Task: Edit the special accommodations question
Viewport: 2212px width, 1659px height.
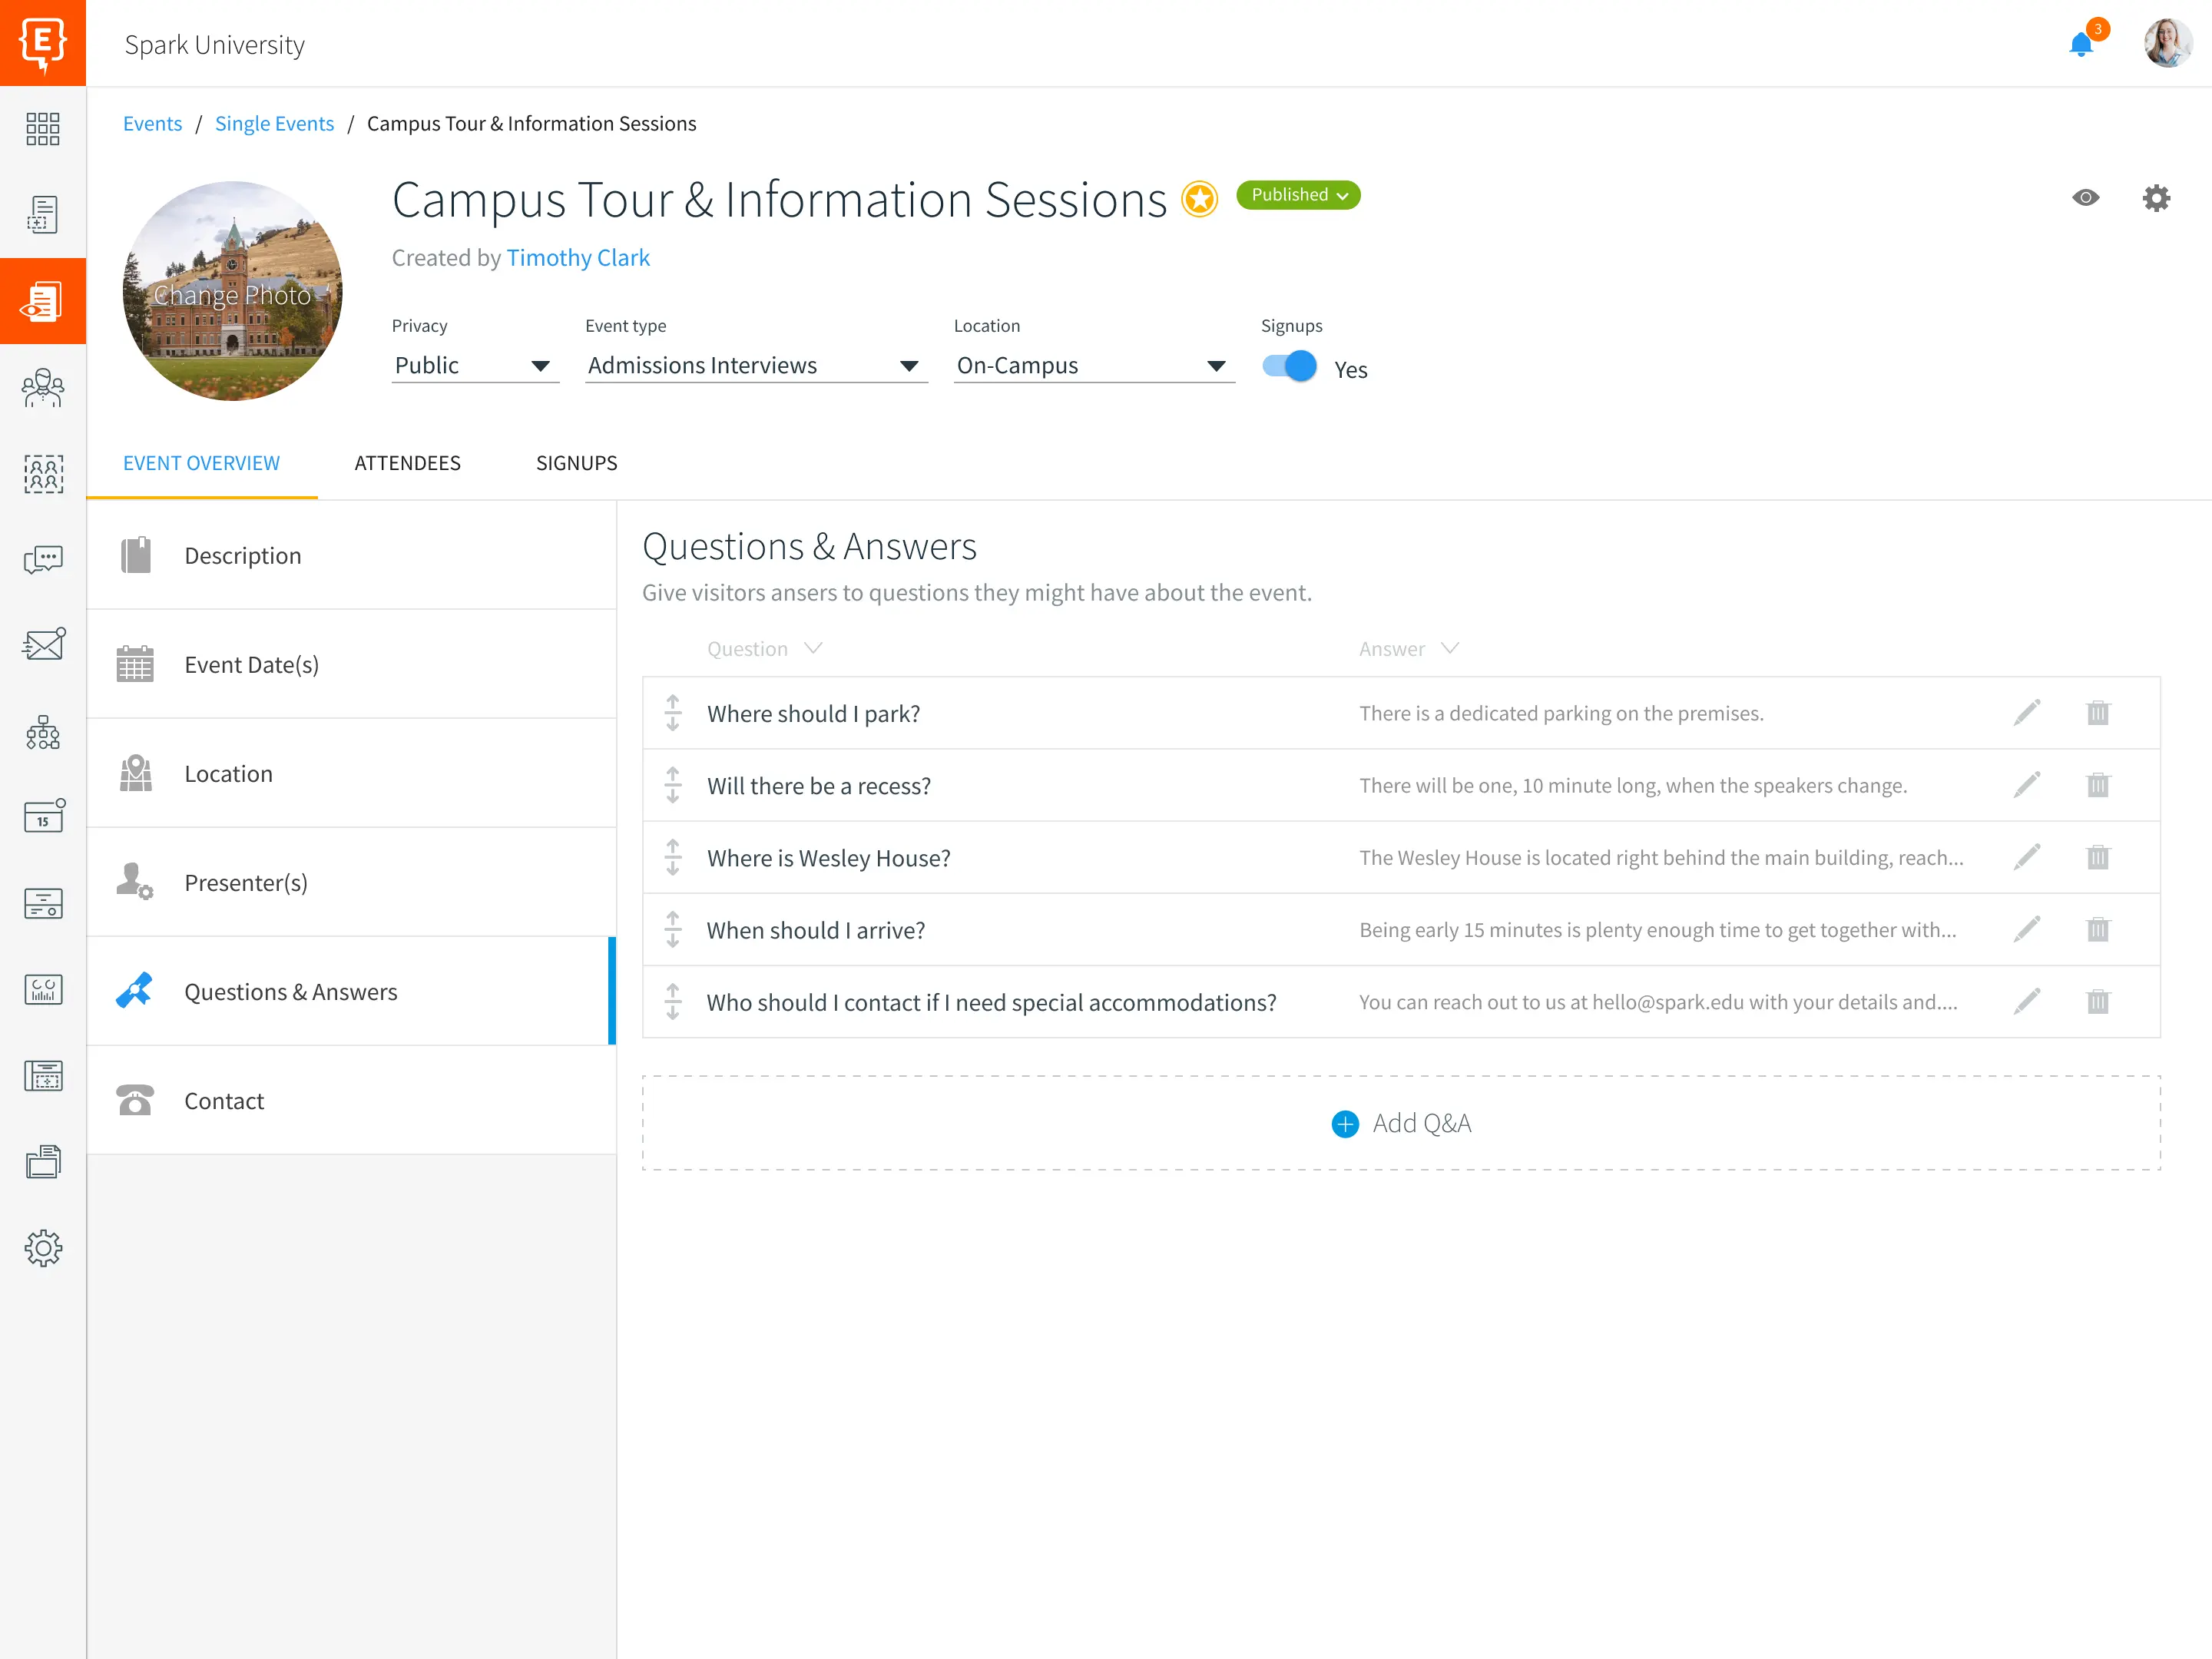Action: [2027, 1001]
